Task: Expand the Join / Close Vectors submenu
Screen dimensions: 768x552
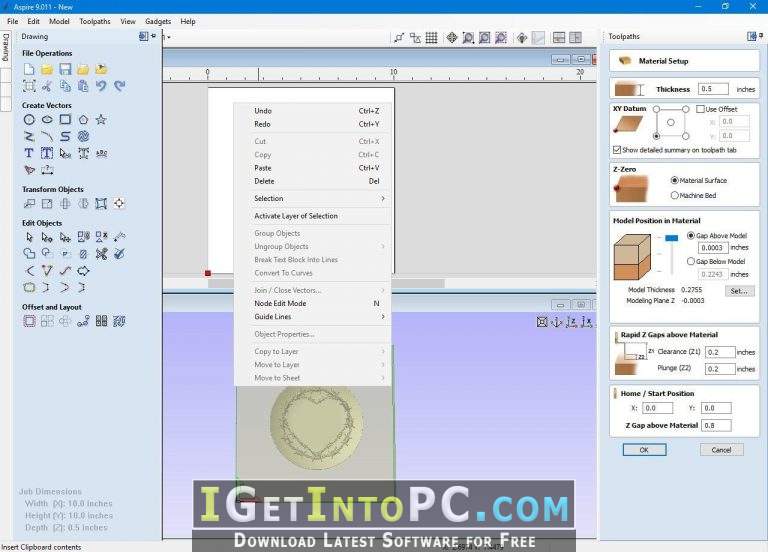Action: tap(312, 290)
